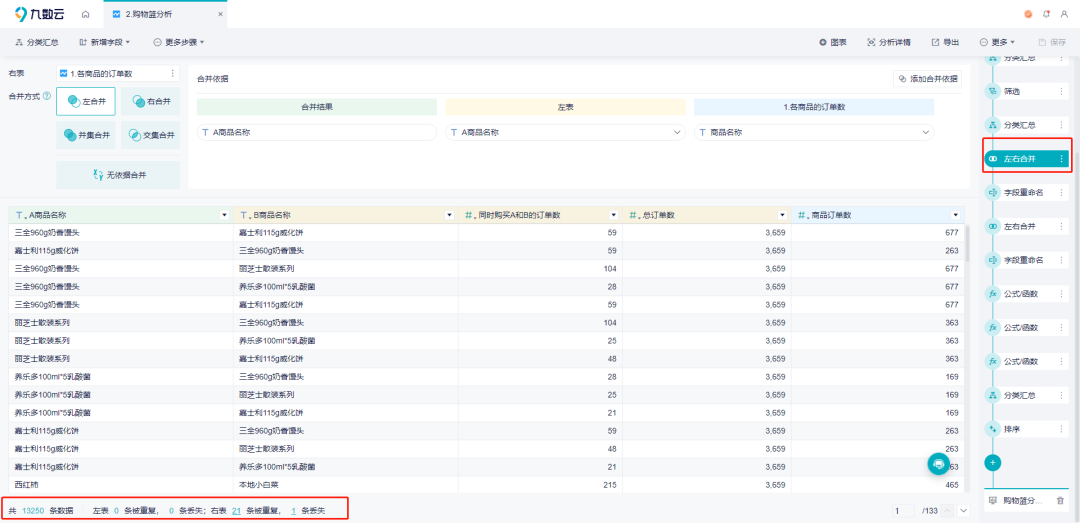Open the 左表 A商品名称 dropdown
The height and width of the screenshot is (523, 1080).
point(565,132)
